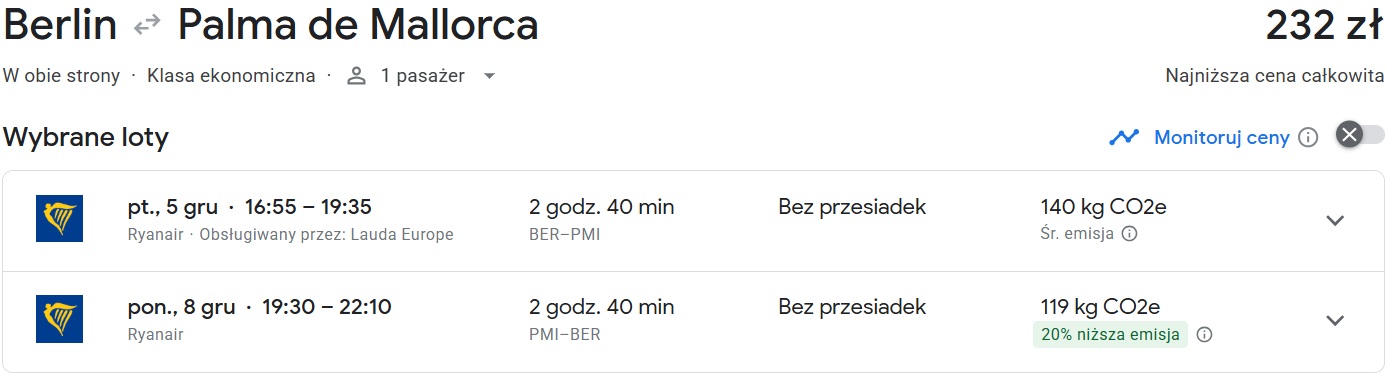Click the 232 zł total price

pos(1325,27)
